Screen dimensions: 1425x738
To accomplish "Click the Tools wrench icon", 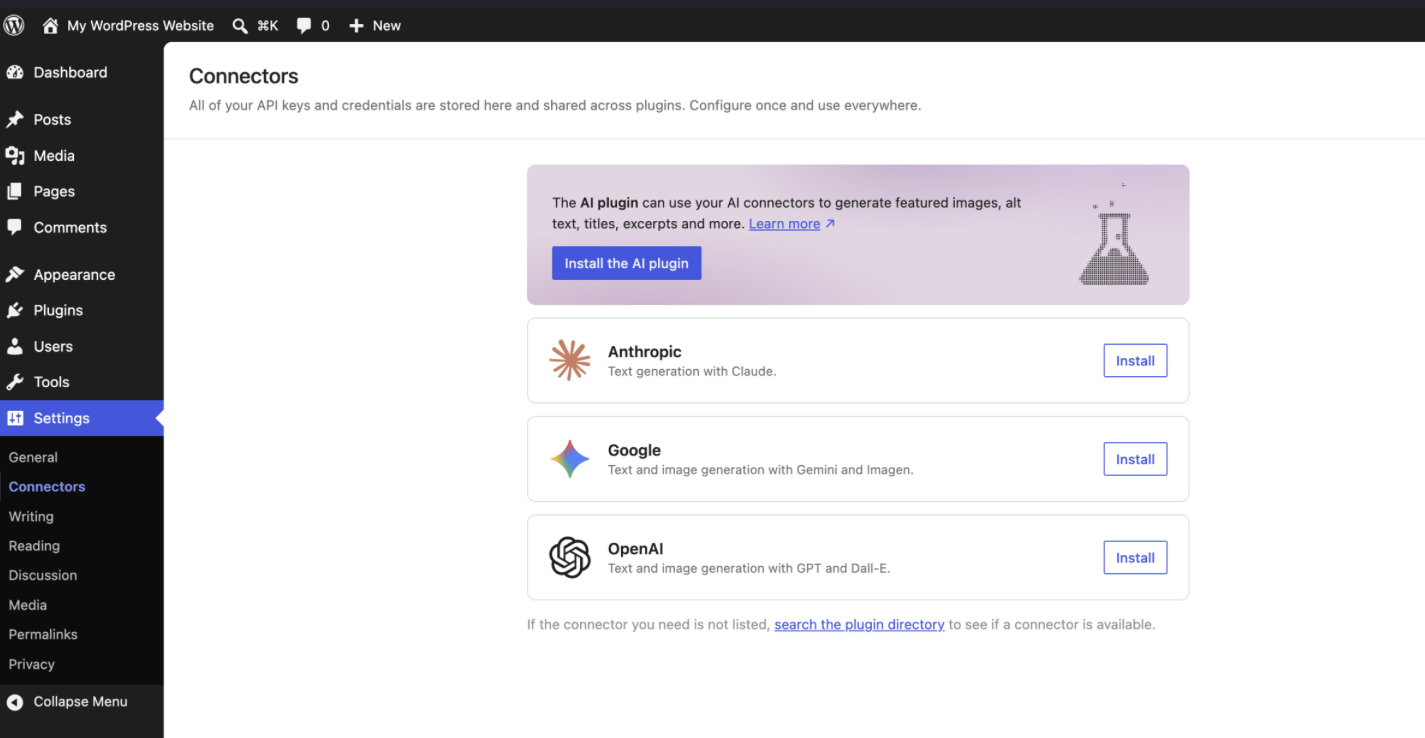I will click(x=15, y=382).
